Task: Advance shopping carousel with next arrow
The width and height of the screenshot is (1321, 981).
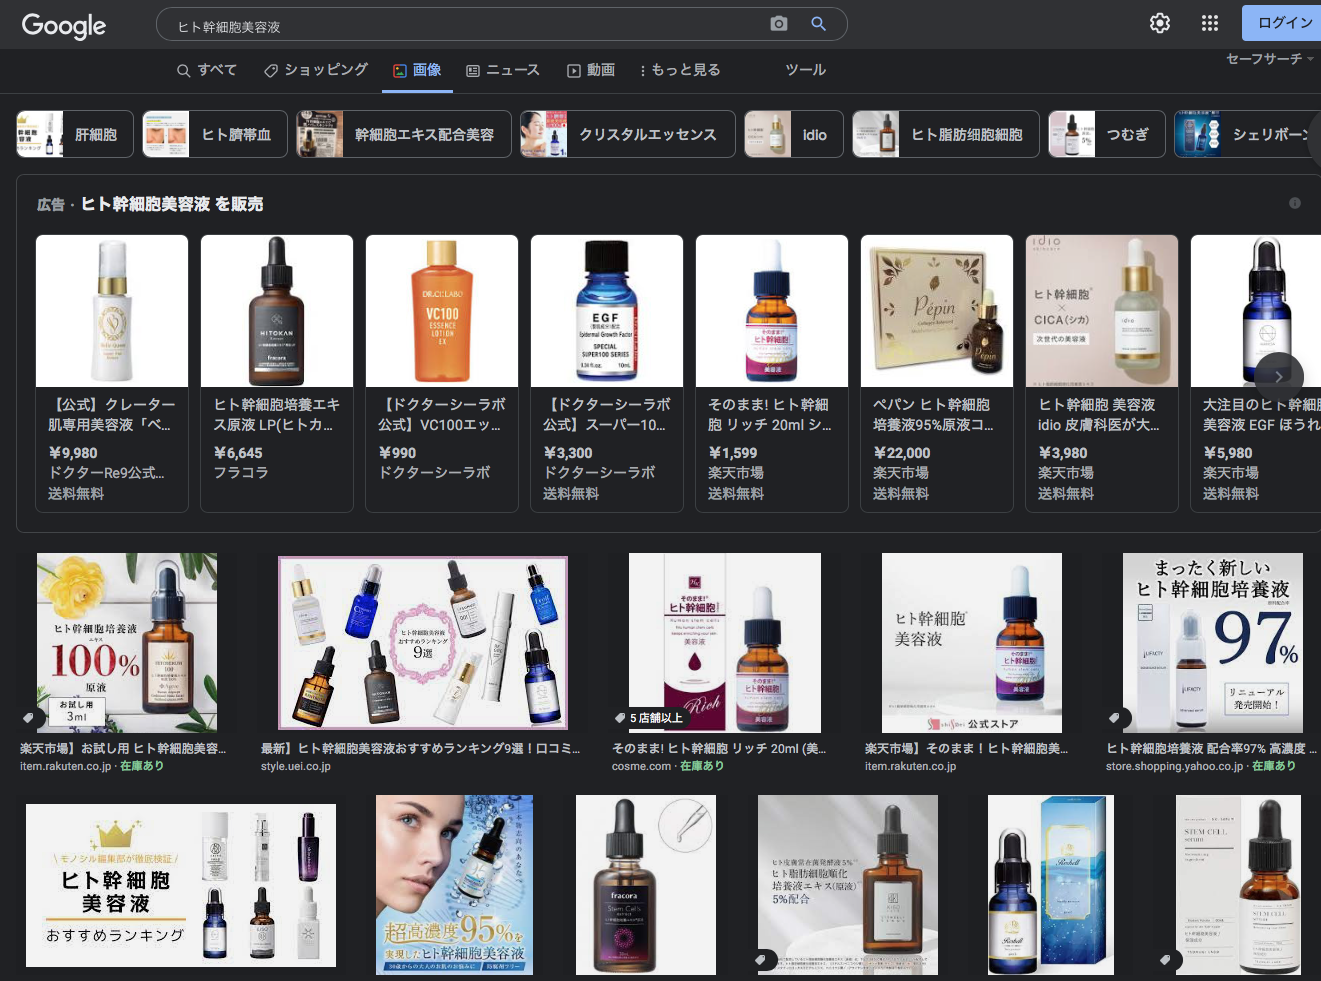Action: (x=1279, y=376)
